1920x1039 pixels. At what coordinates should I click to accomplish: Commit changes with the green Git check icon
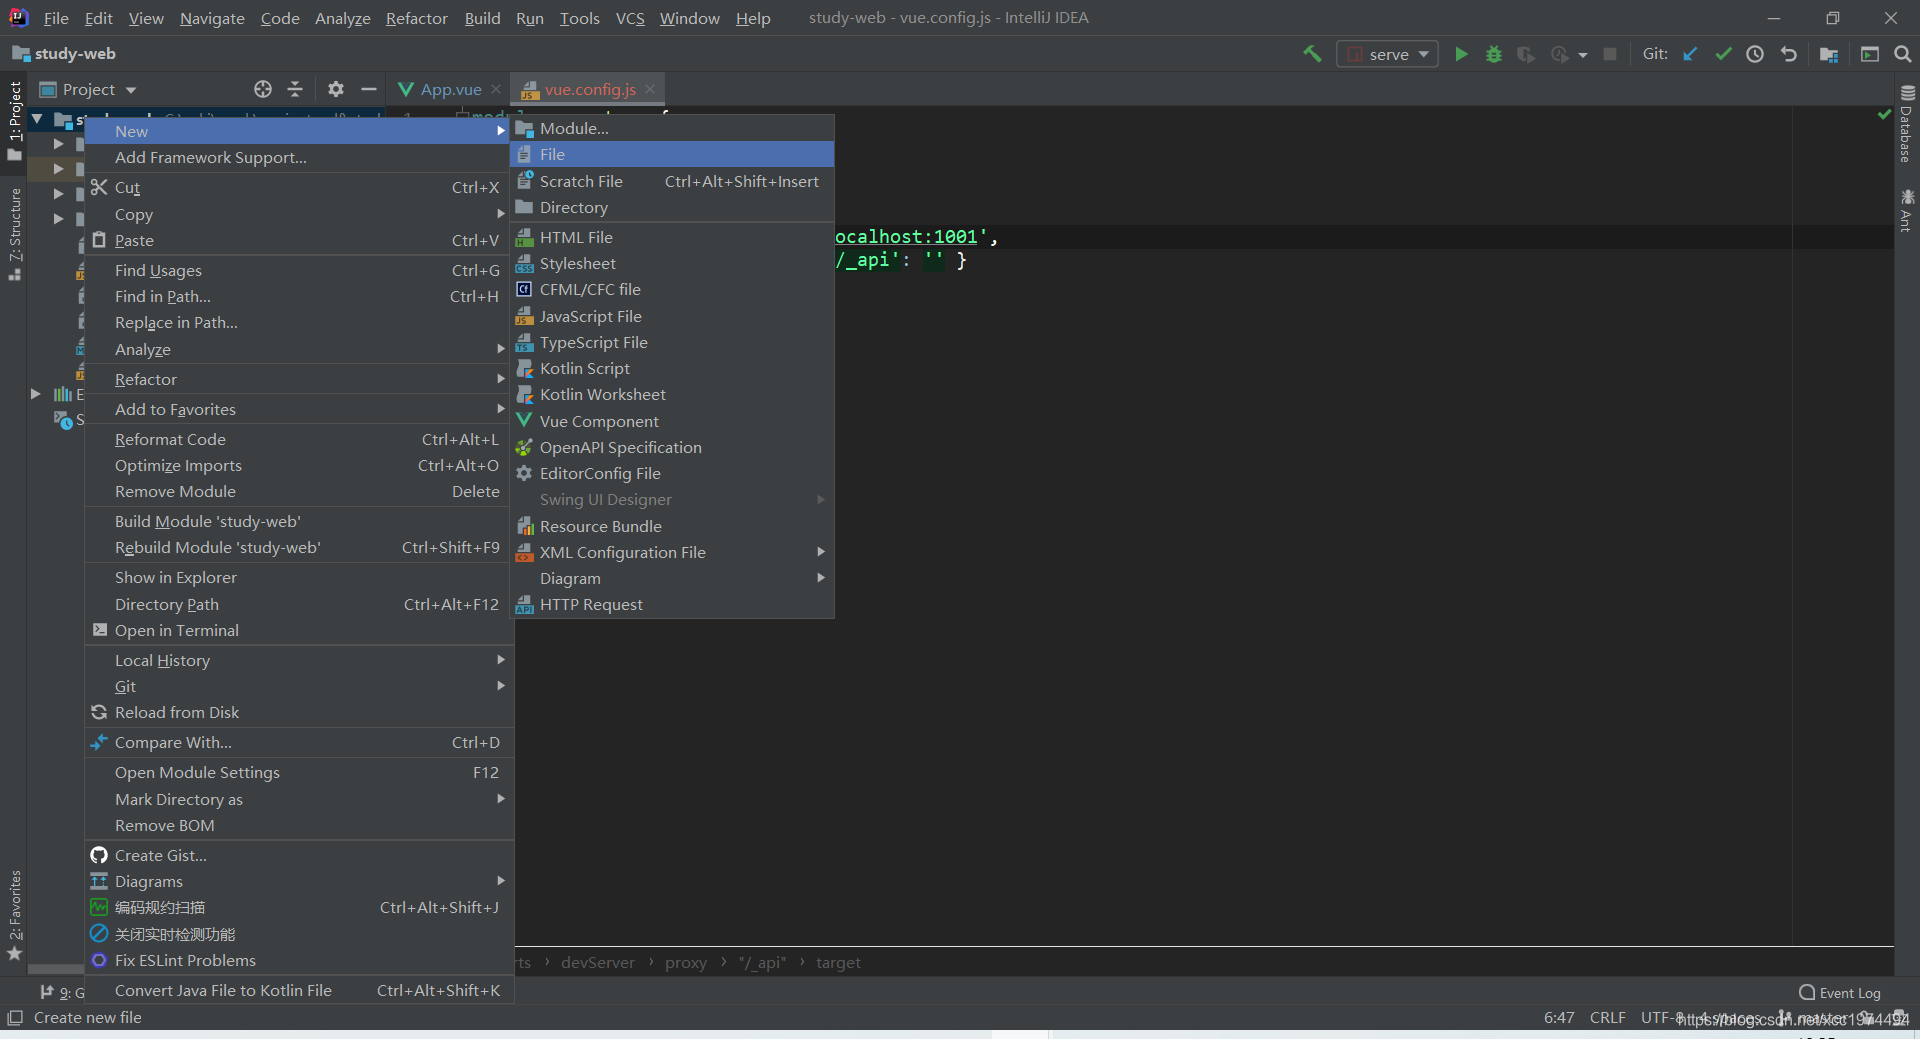pyautogui.click(x=1723, y=54)
